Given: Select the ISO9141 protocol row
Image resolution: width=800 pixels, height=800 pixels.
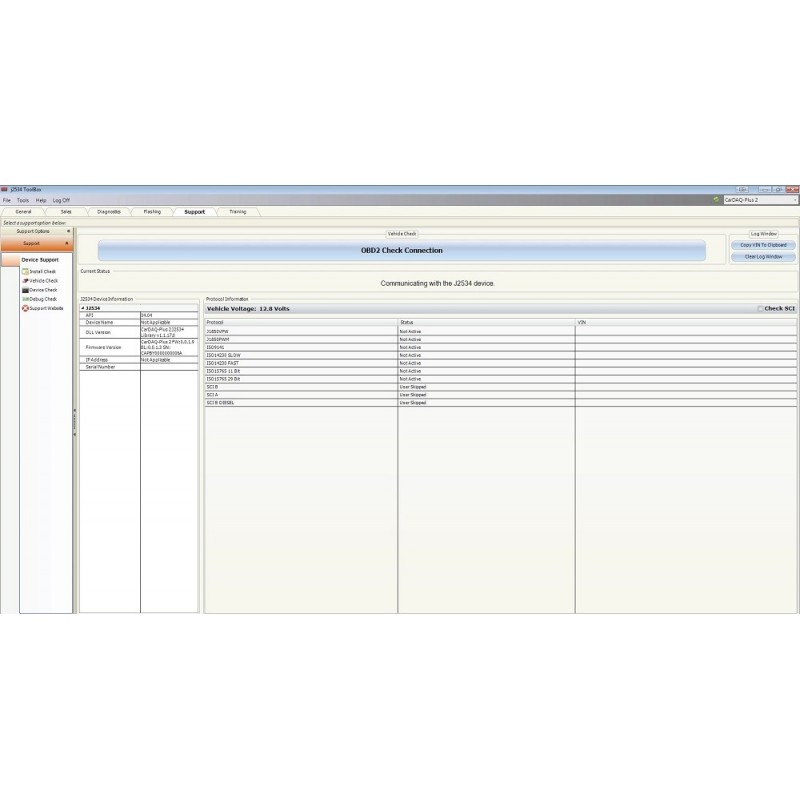Looking at the screenshot, I should (300, 346).
